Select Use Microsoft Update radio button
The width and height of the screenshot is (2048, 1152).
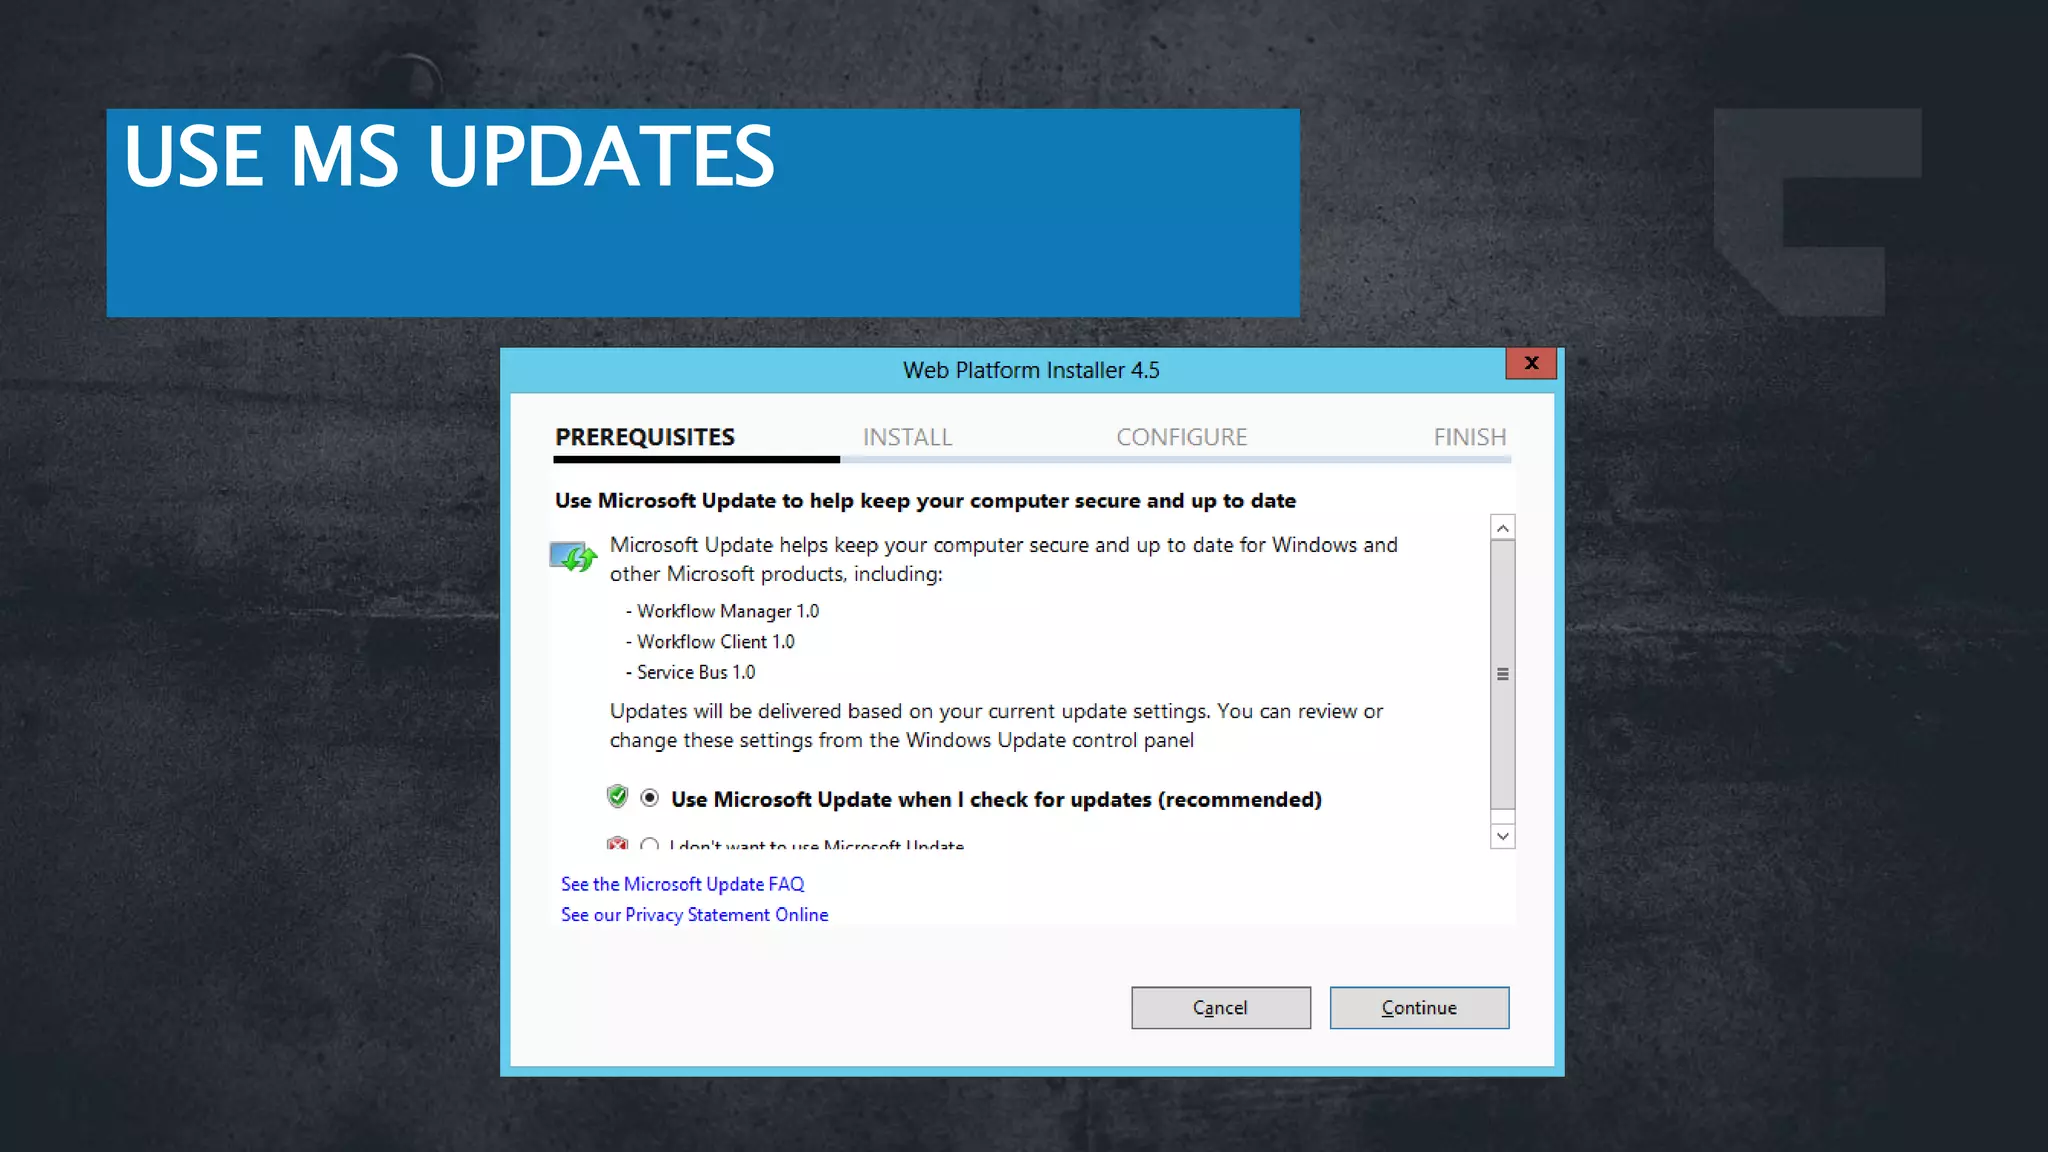point(650,798)
